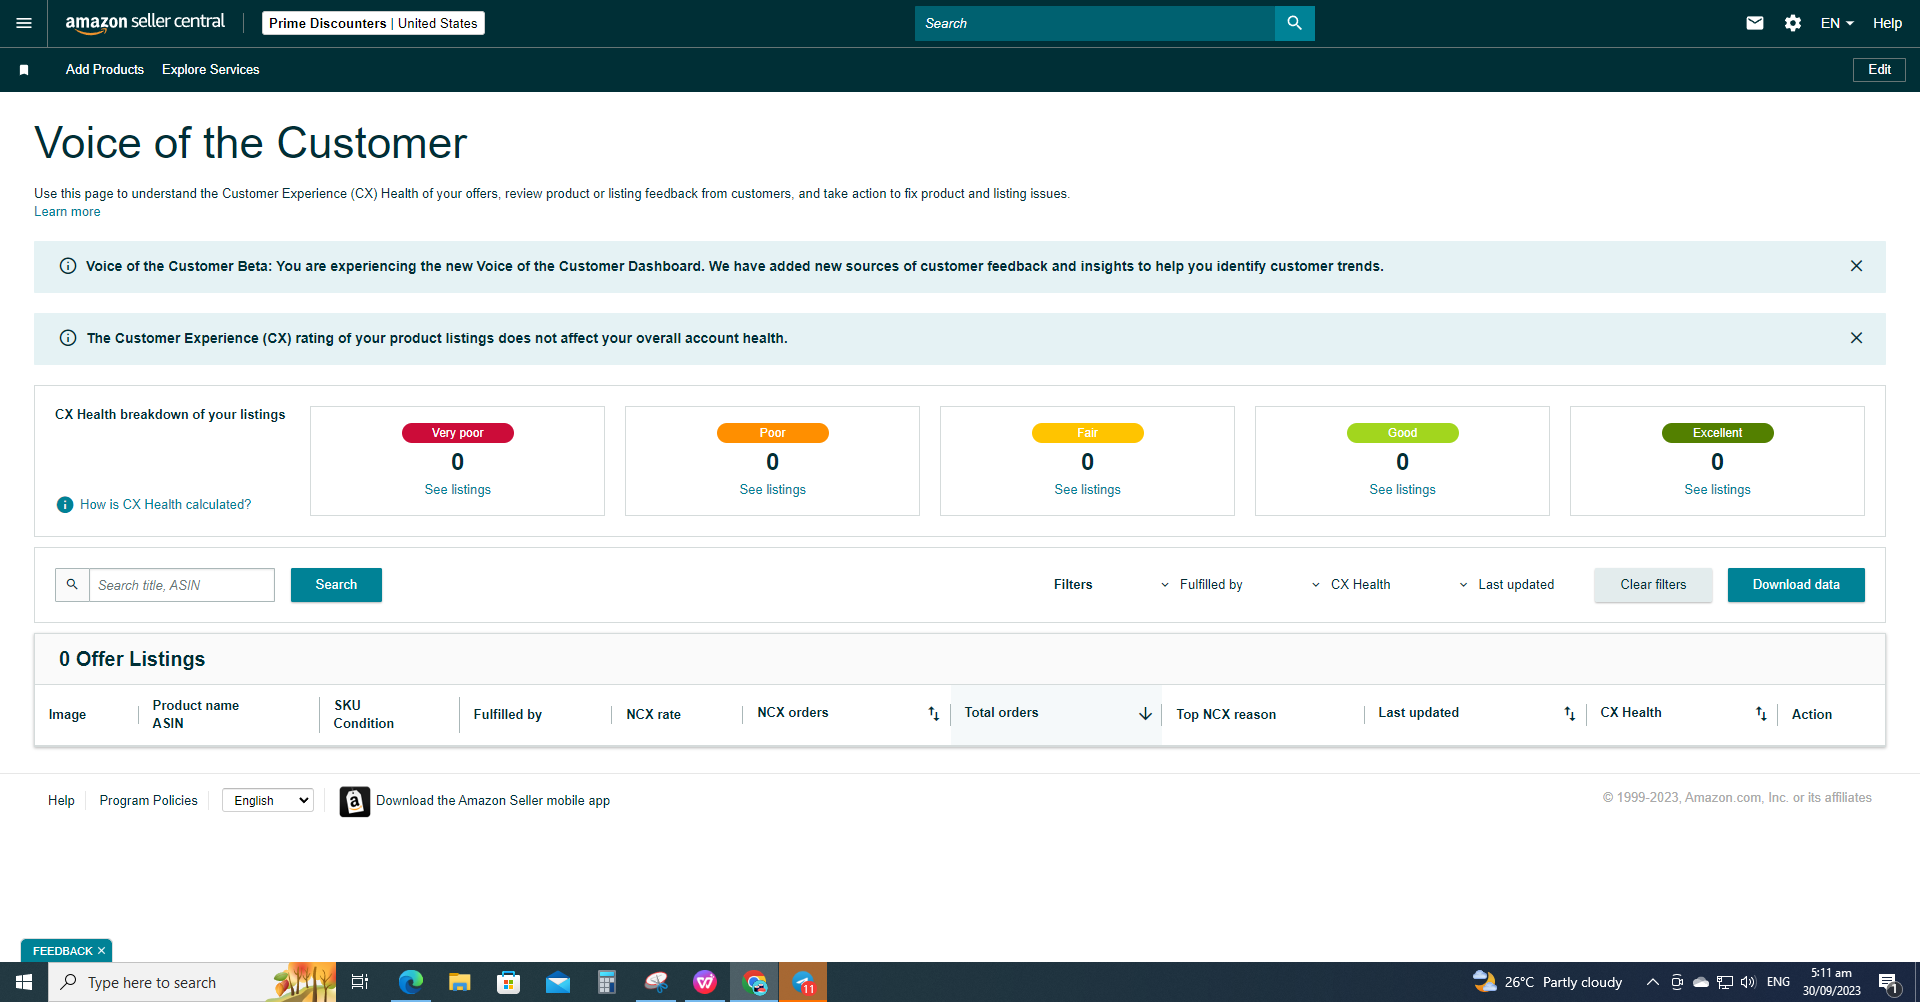1920x1002 pixels.
Task: Click the Amazon Seller Central logo
Action: point(145,23)
